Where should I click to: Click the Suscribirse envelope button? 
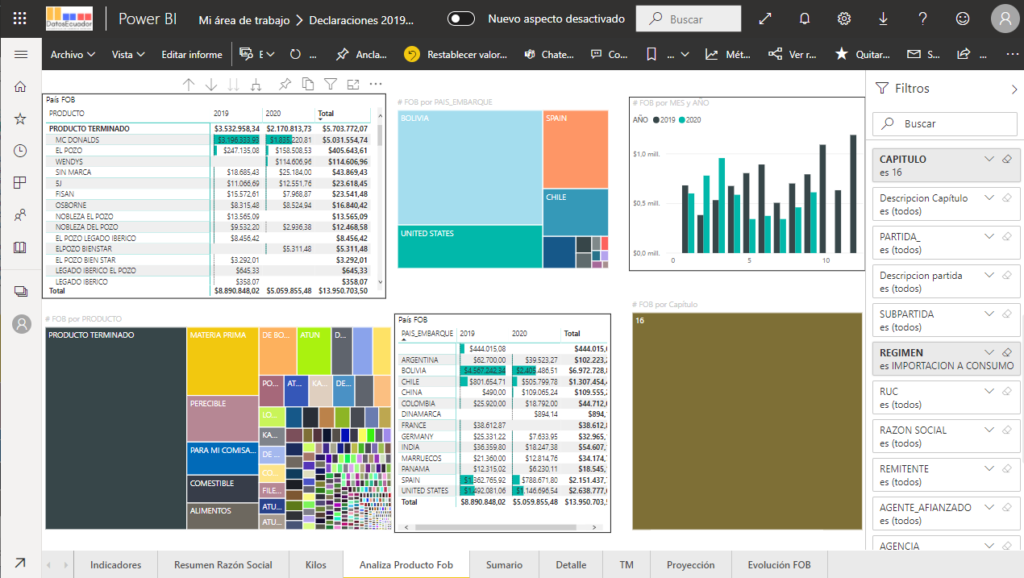(923, 54)
